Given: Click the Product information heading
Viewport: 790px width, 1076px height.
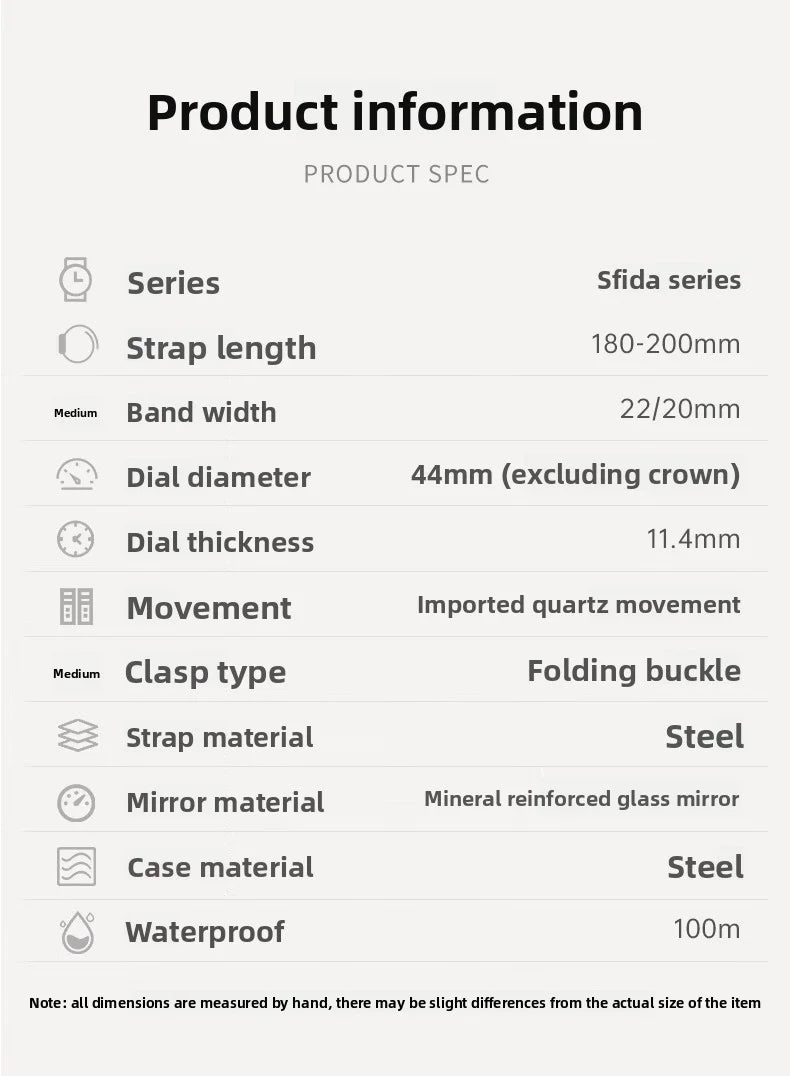Looking at the screenshot, I should [395, 111].
